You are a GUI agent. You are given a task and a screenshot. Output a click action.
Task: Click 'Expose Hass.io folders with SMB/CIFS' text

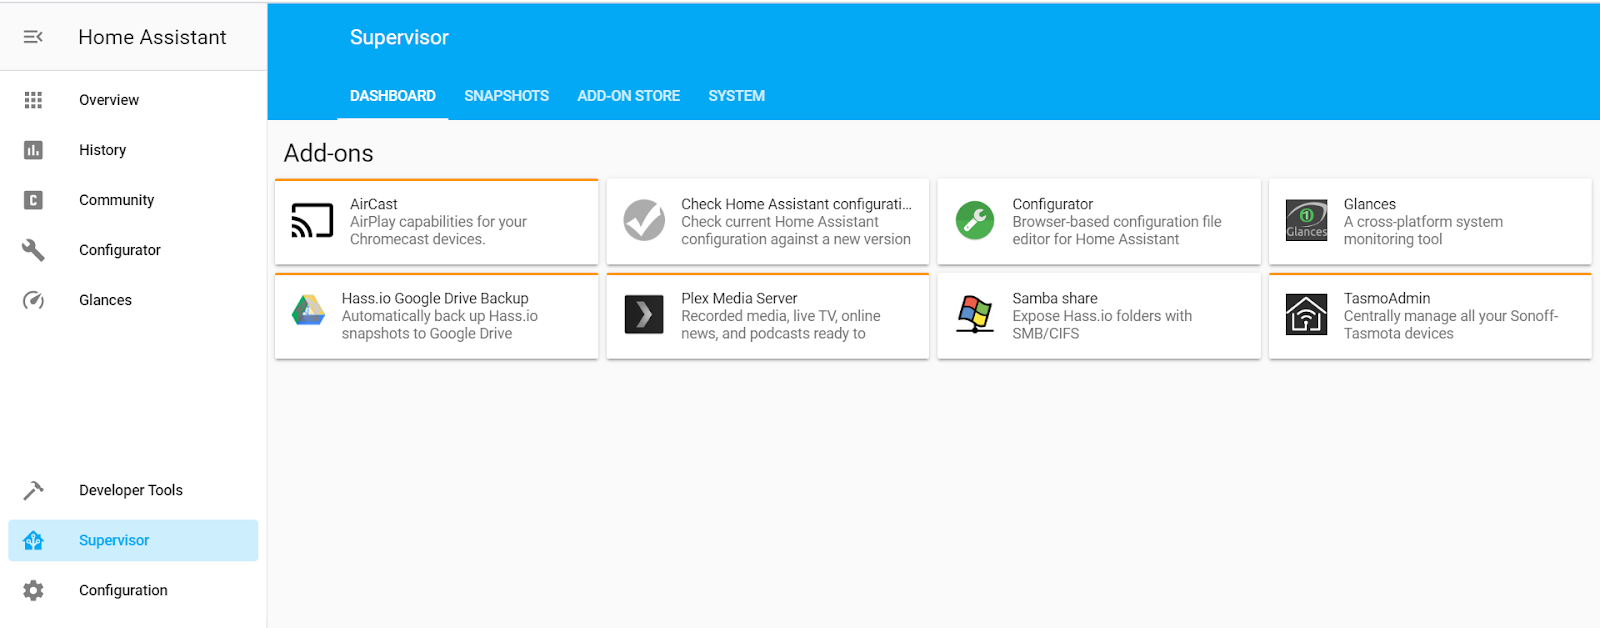pos(1102,324)
